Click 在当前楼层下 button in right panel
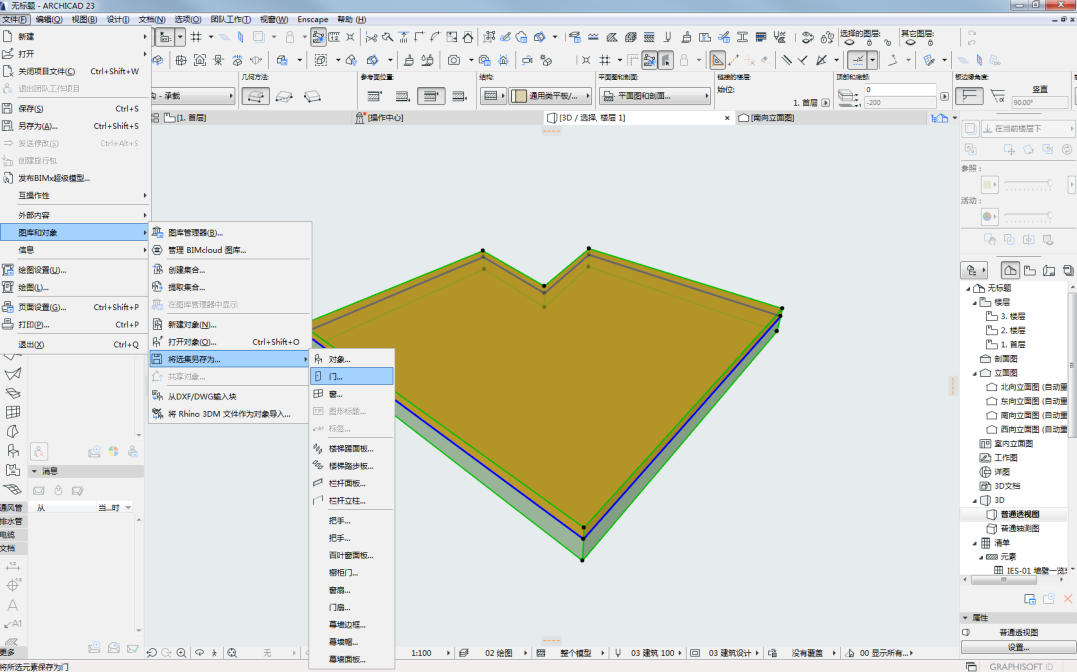The height and width of the screenshot is (672, 1077). click(x=1026, y=128)
